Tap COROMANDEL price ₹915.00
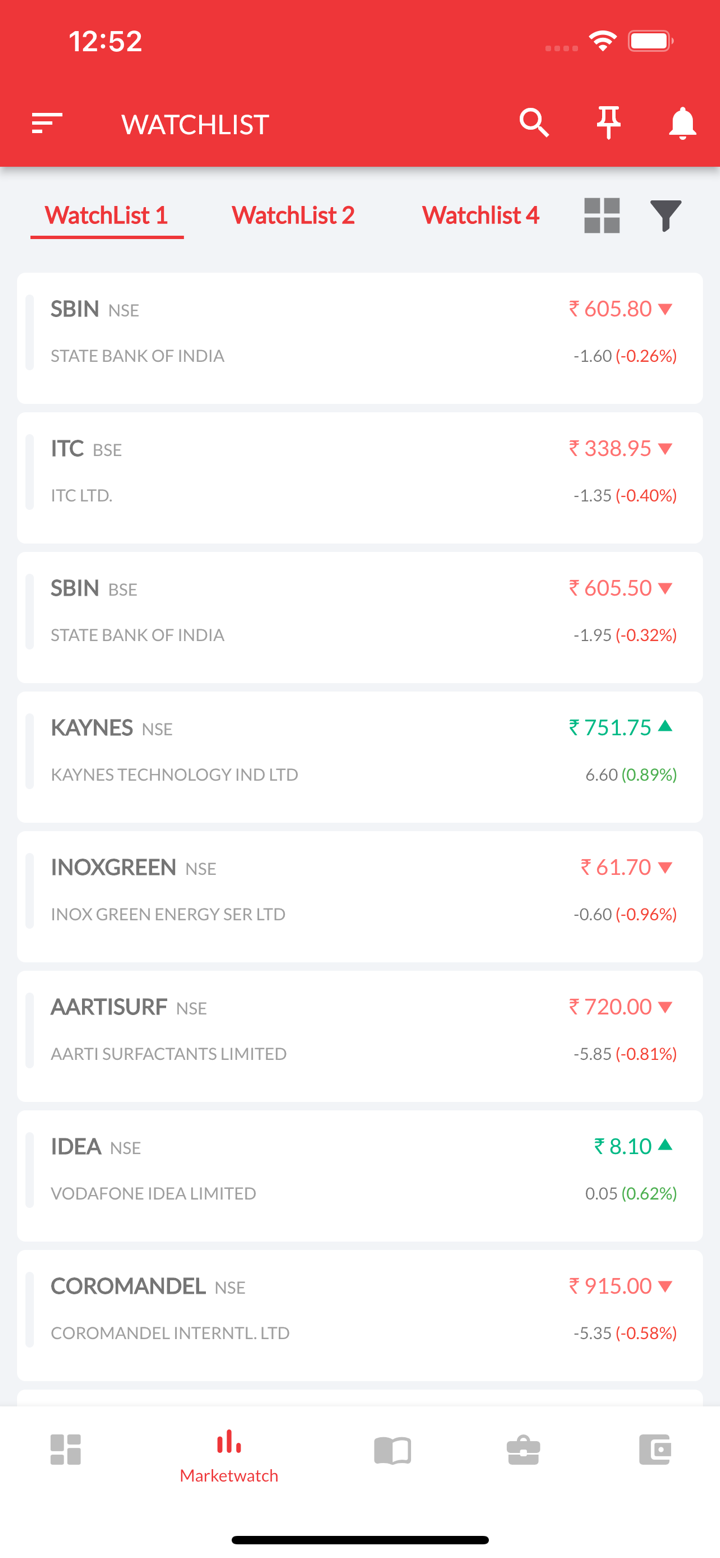The width and height of the screenshot is (720, 1558). [610, 1285]
